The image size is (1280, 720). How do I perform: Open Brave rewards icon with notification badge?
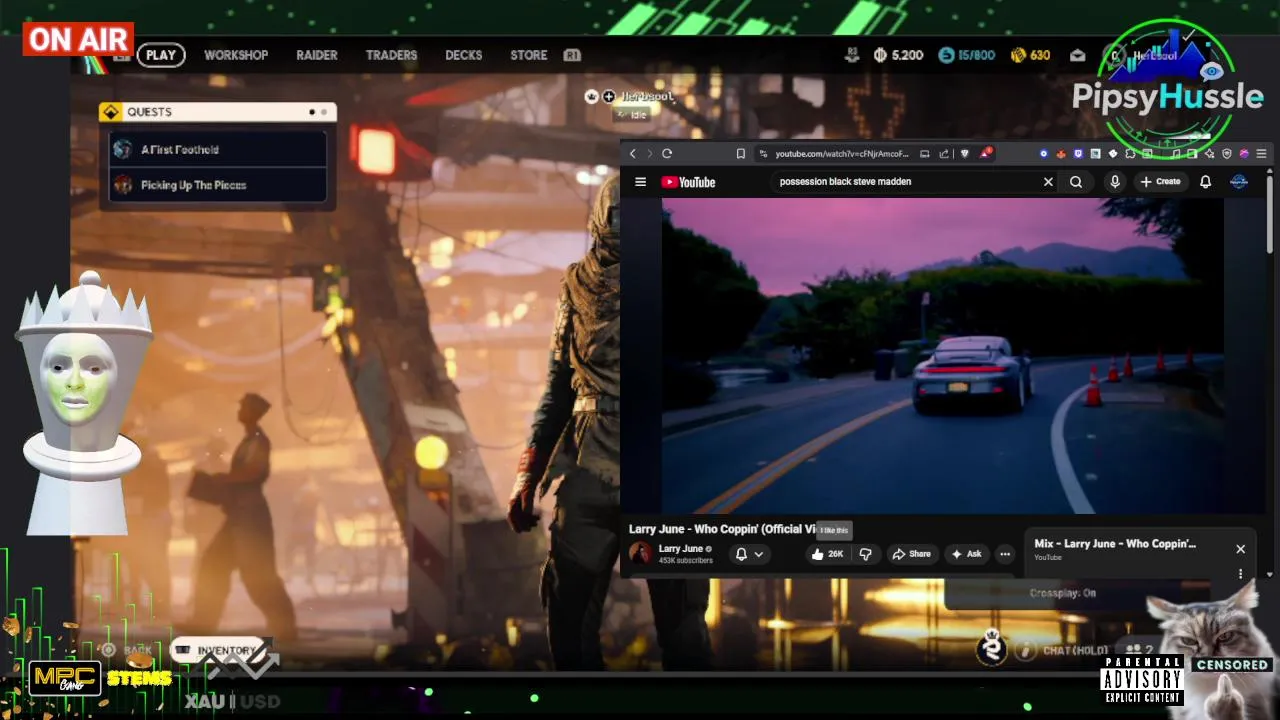[986, 153]
